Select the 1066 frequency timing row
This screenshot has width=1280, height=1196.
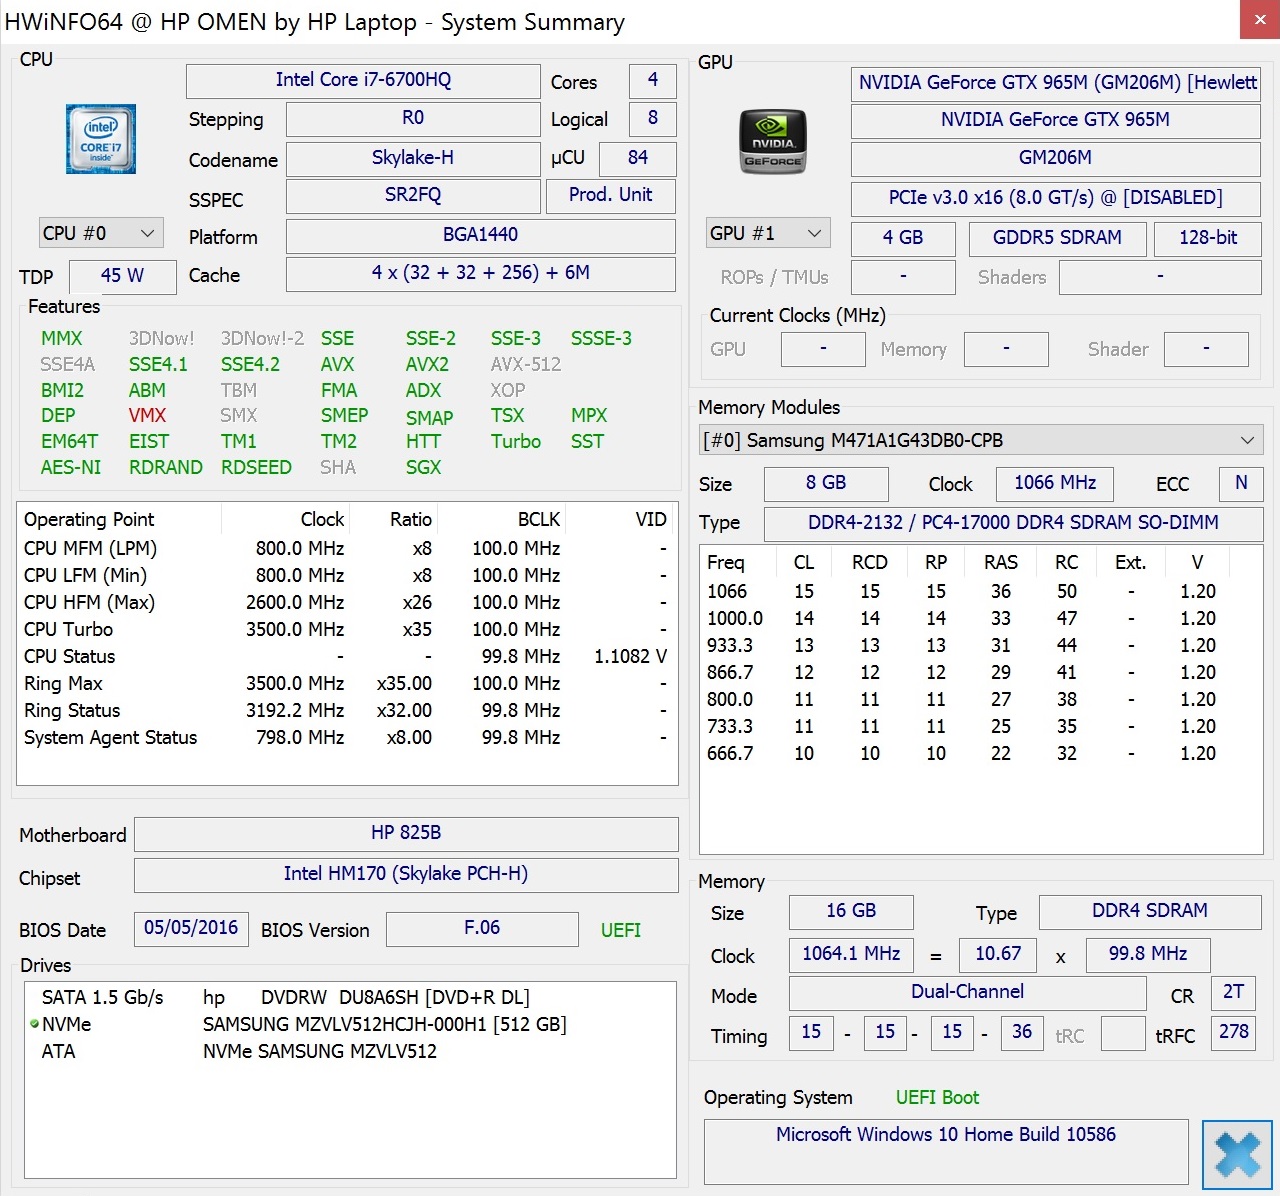pyautogui.click(x=981, y=591)
